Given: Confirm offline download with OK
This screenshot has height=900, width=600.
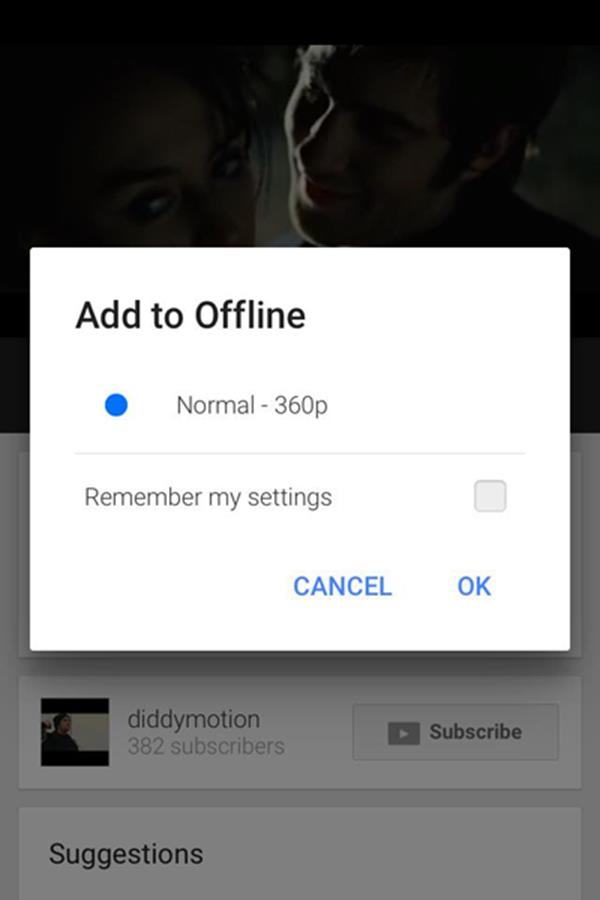Looking at the screenshot, I should click(474, 586).
